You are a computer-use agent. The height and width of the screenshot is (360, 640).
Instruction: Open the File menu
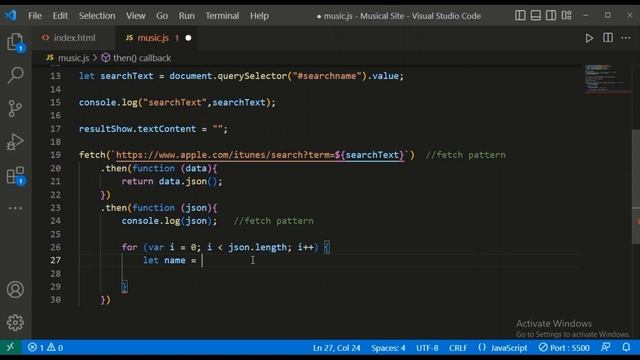click(x=35, y=16)
